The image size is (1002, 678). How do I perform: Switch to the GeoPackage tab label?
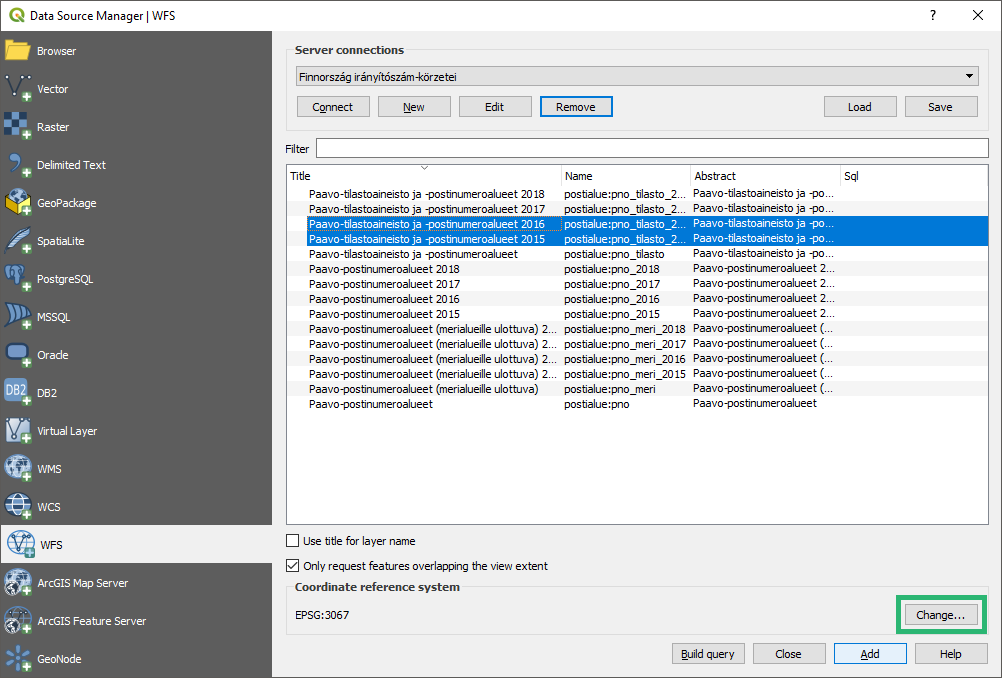click(66, 203)
